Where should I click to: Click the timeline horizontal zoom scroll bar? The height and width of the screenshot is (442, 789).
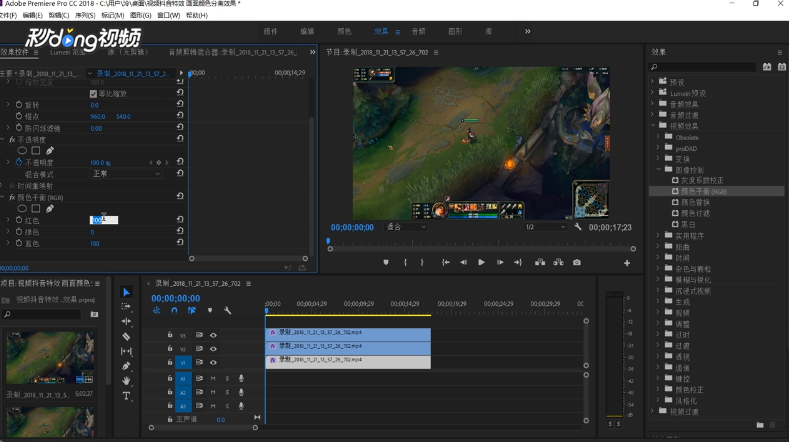203,427
